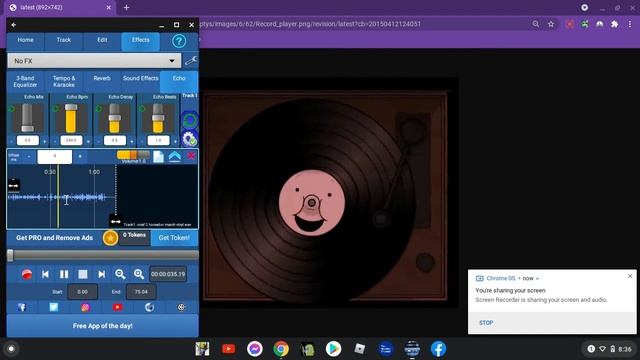Viewport: 640px width, 360px height.
Task: Decrease the track offset with minus
Action: click(x=29, y=156)
